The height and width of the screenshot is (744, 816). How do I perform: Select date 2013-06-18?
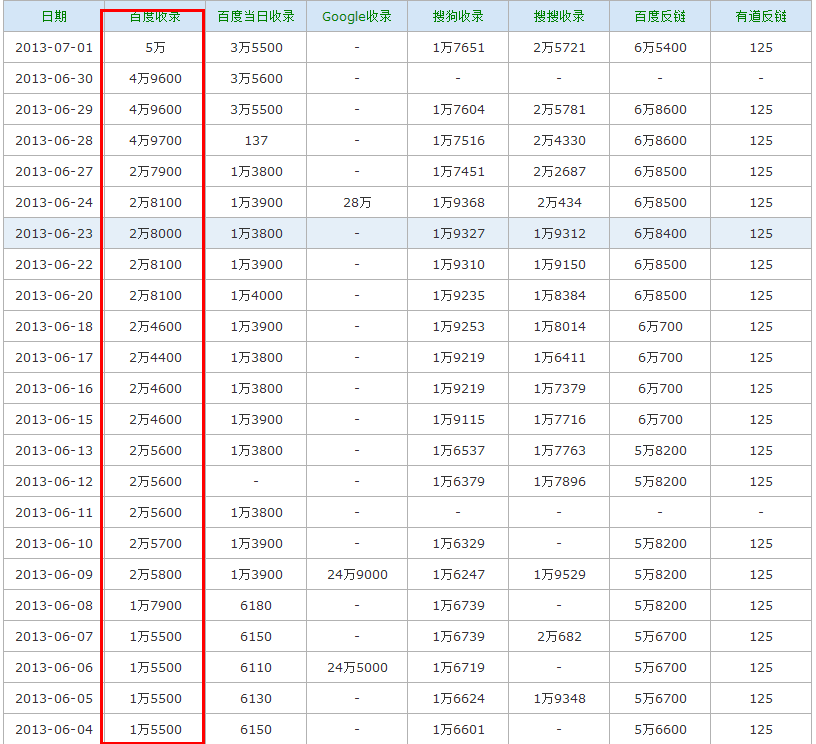pyautogui.click(x=54, y=327)
